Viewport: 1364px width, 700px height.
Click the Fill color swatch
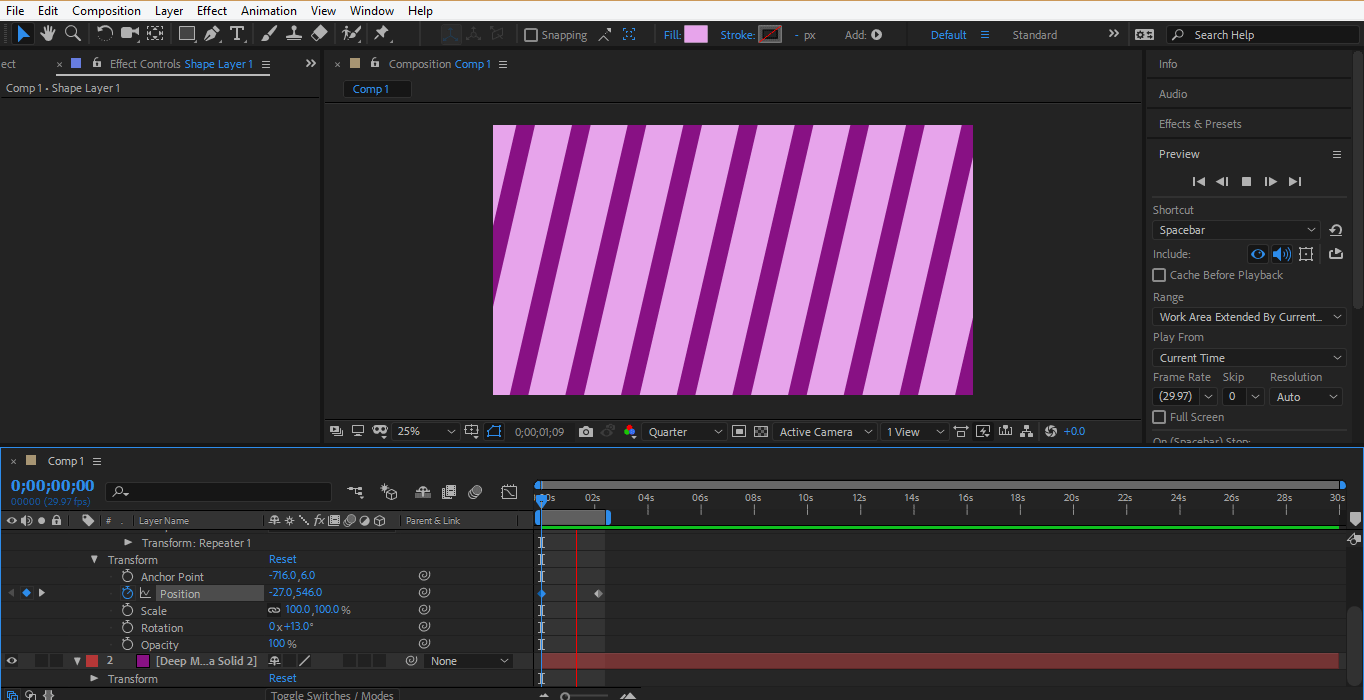(695, 35)
